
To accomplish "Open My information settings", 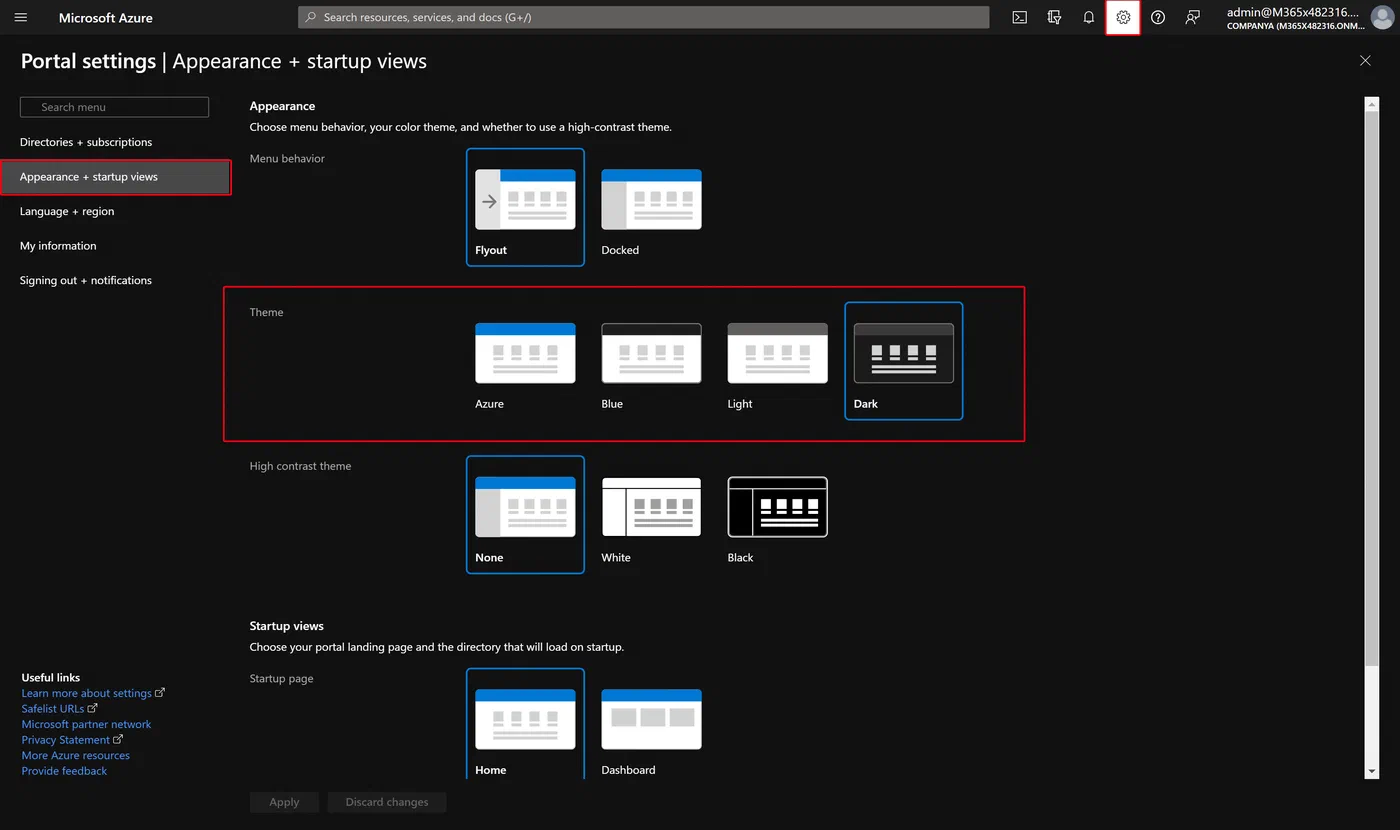I will [58, 246].
